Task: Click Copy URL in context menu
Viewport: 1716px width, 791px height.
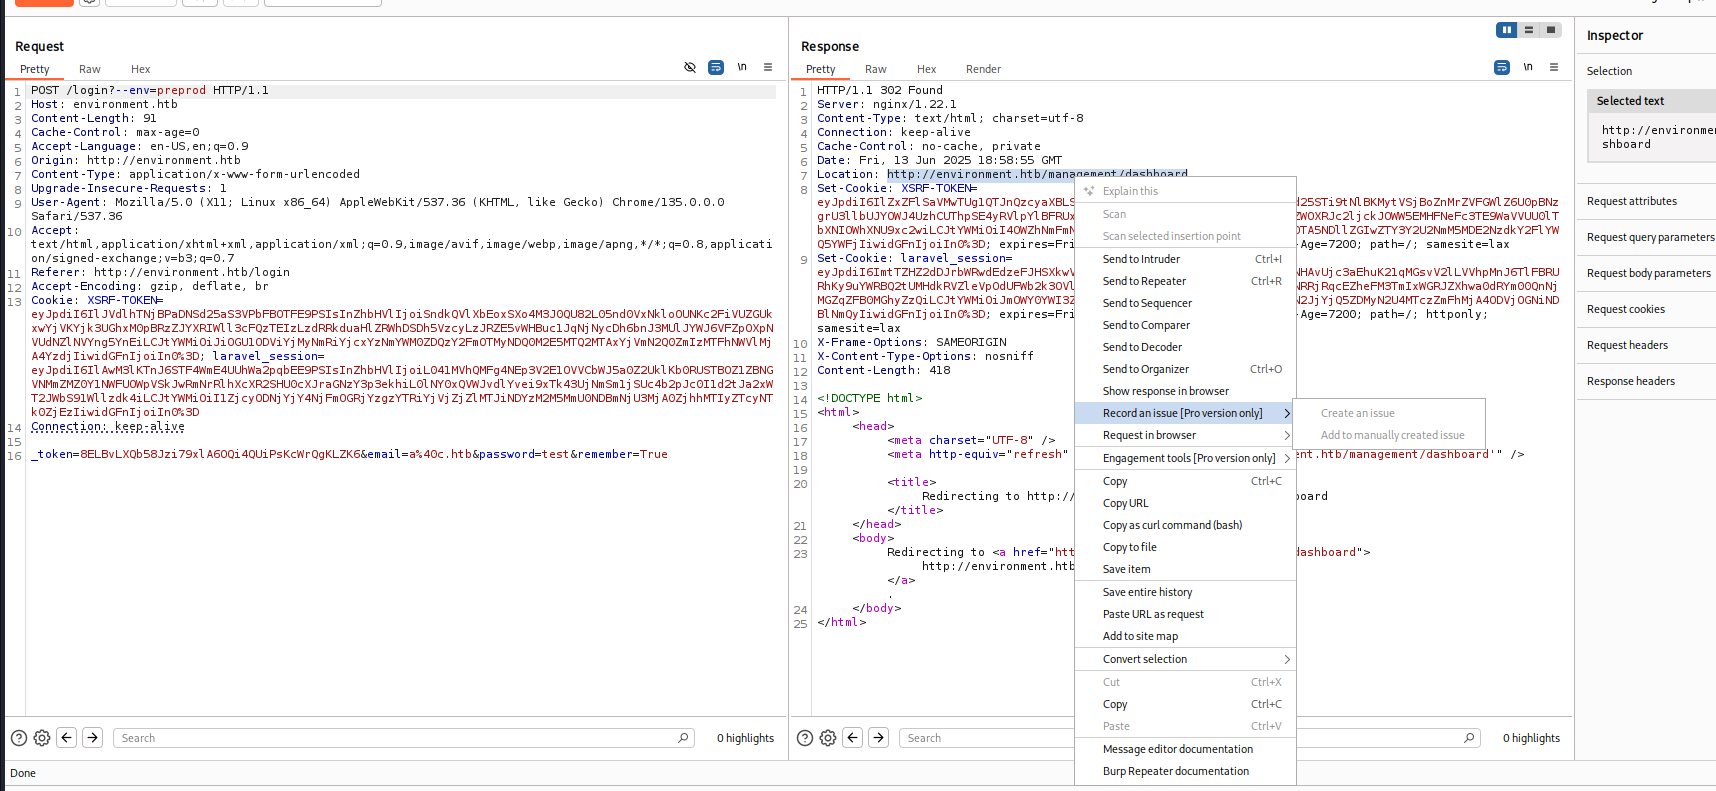Action: click(1185, 503)
